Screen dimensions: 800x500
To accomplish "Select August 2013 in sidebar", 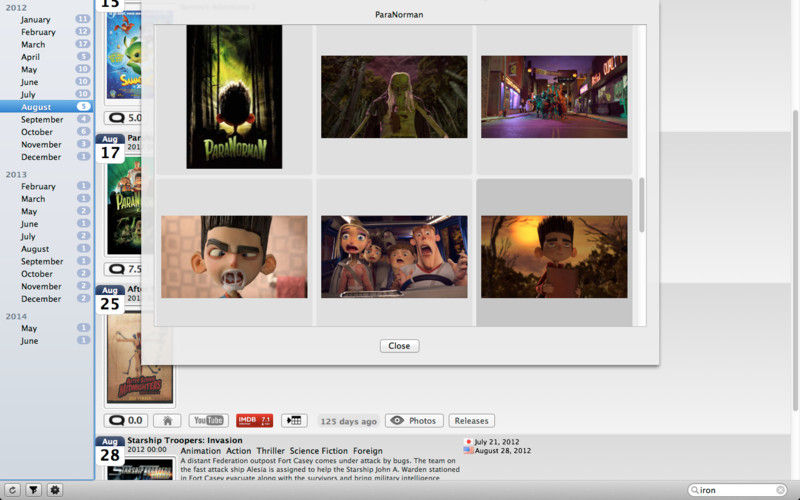I will point(47,249).
